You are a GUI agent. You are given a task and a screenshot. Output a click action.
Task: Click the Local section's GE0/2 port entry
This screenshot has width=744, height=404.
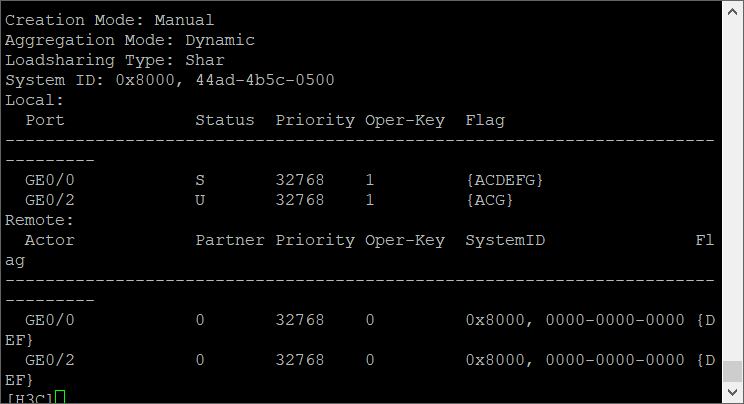pos(50,200)
